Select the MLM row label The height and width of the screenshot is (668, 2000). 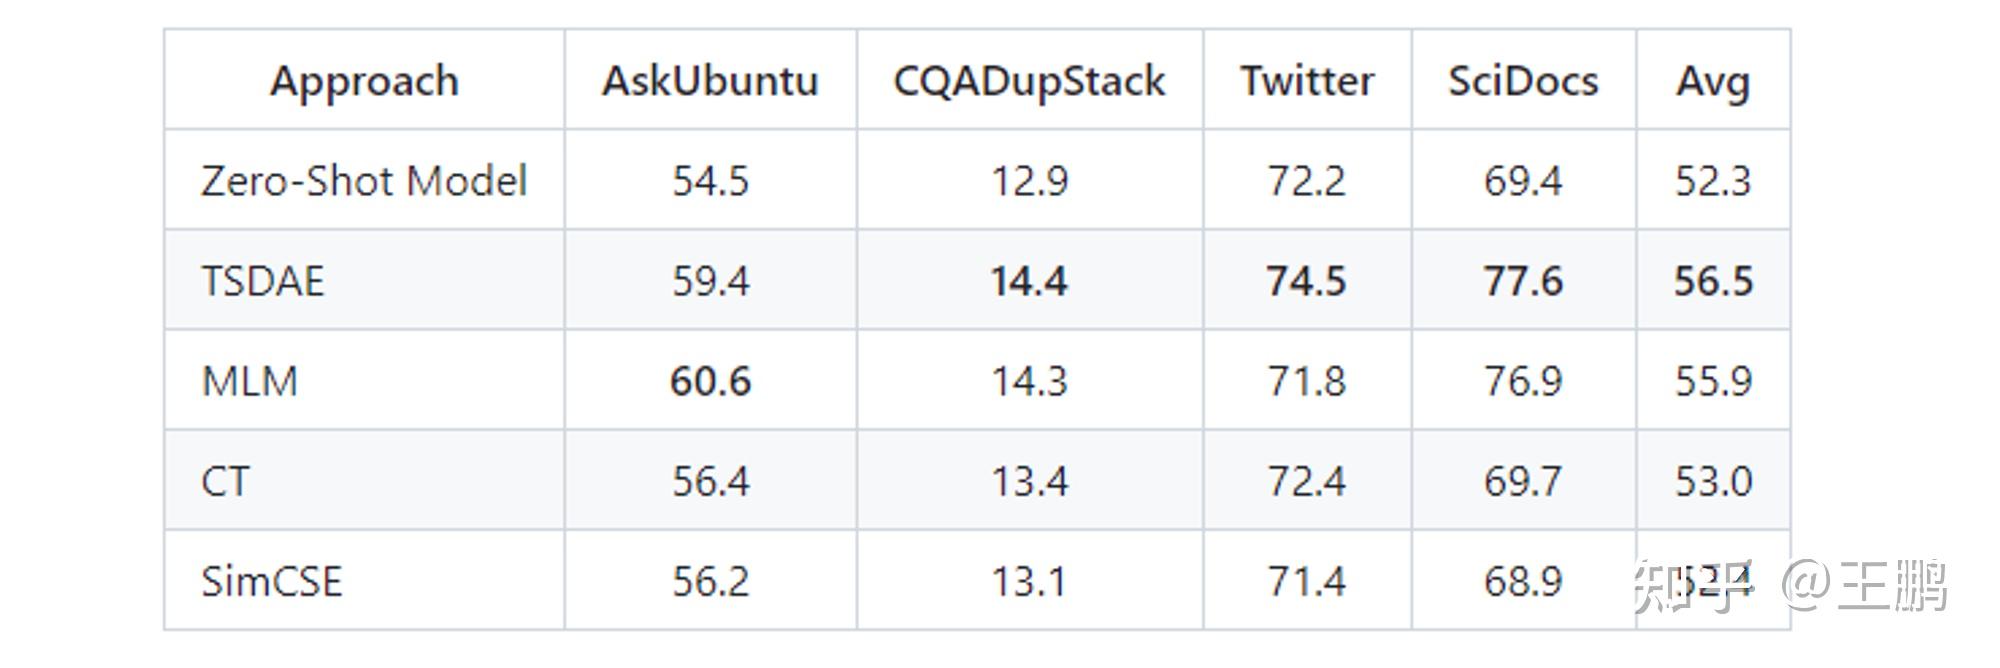[250, 381]
